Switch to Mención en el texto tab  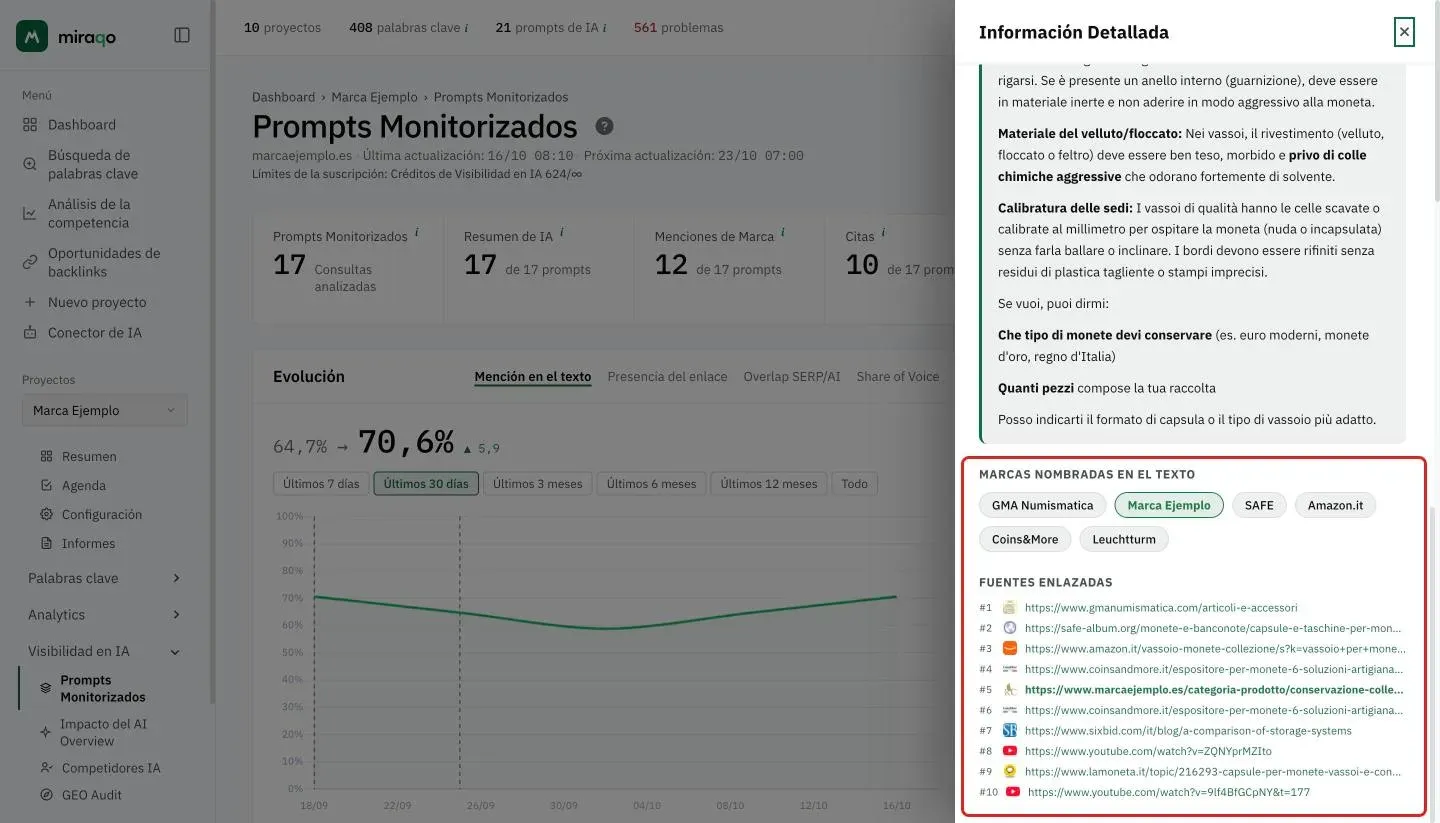[533, 377]
